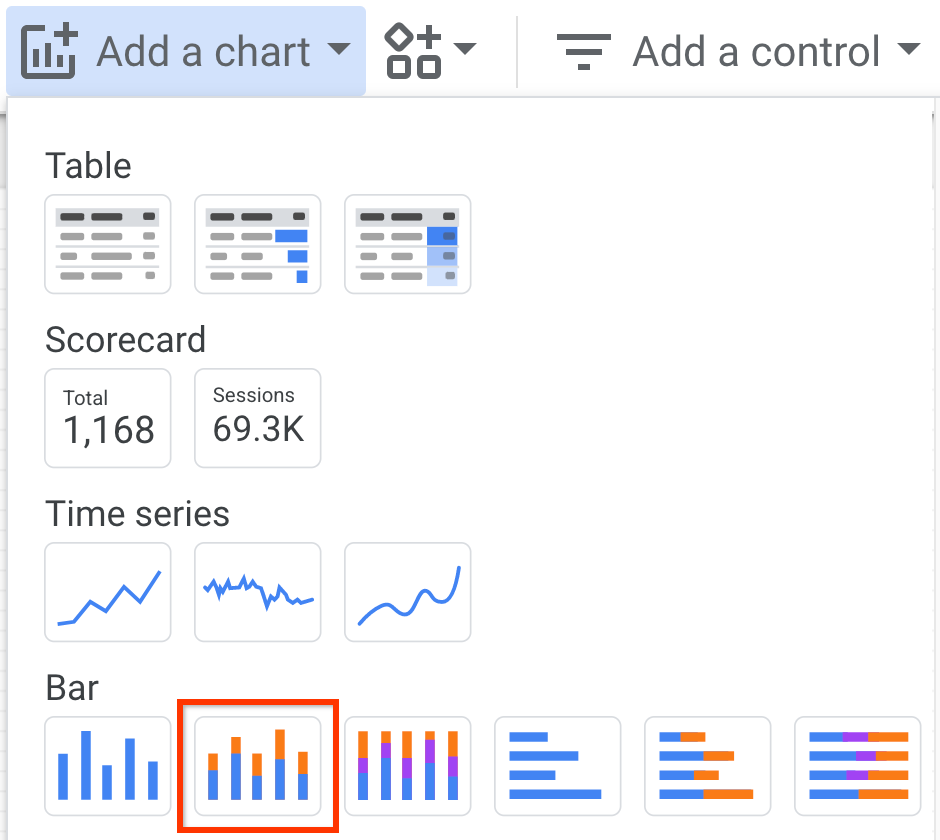The image size is (940, 840).
Task: Insert the table with heatmap chart
Action: (x=407, y=244)
